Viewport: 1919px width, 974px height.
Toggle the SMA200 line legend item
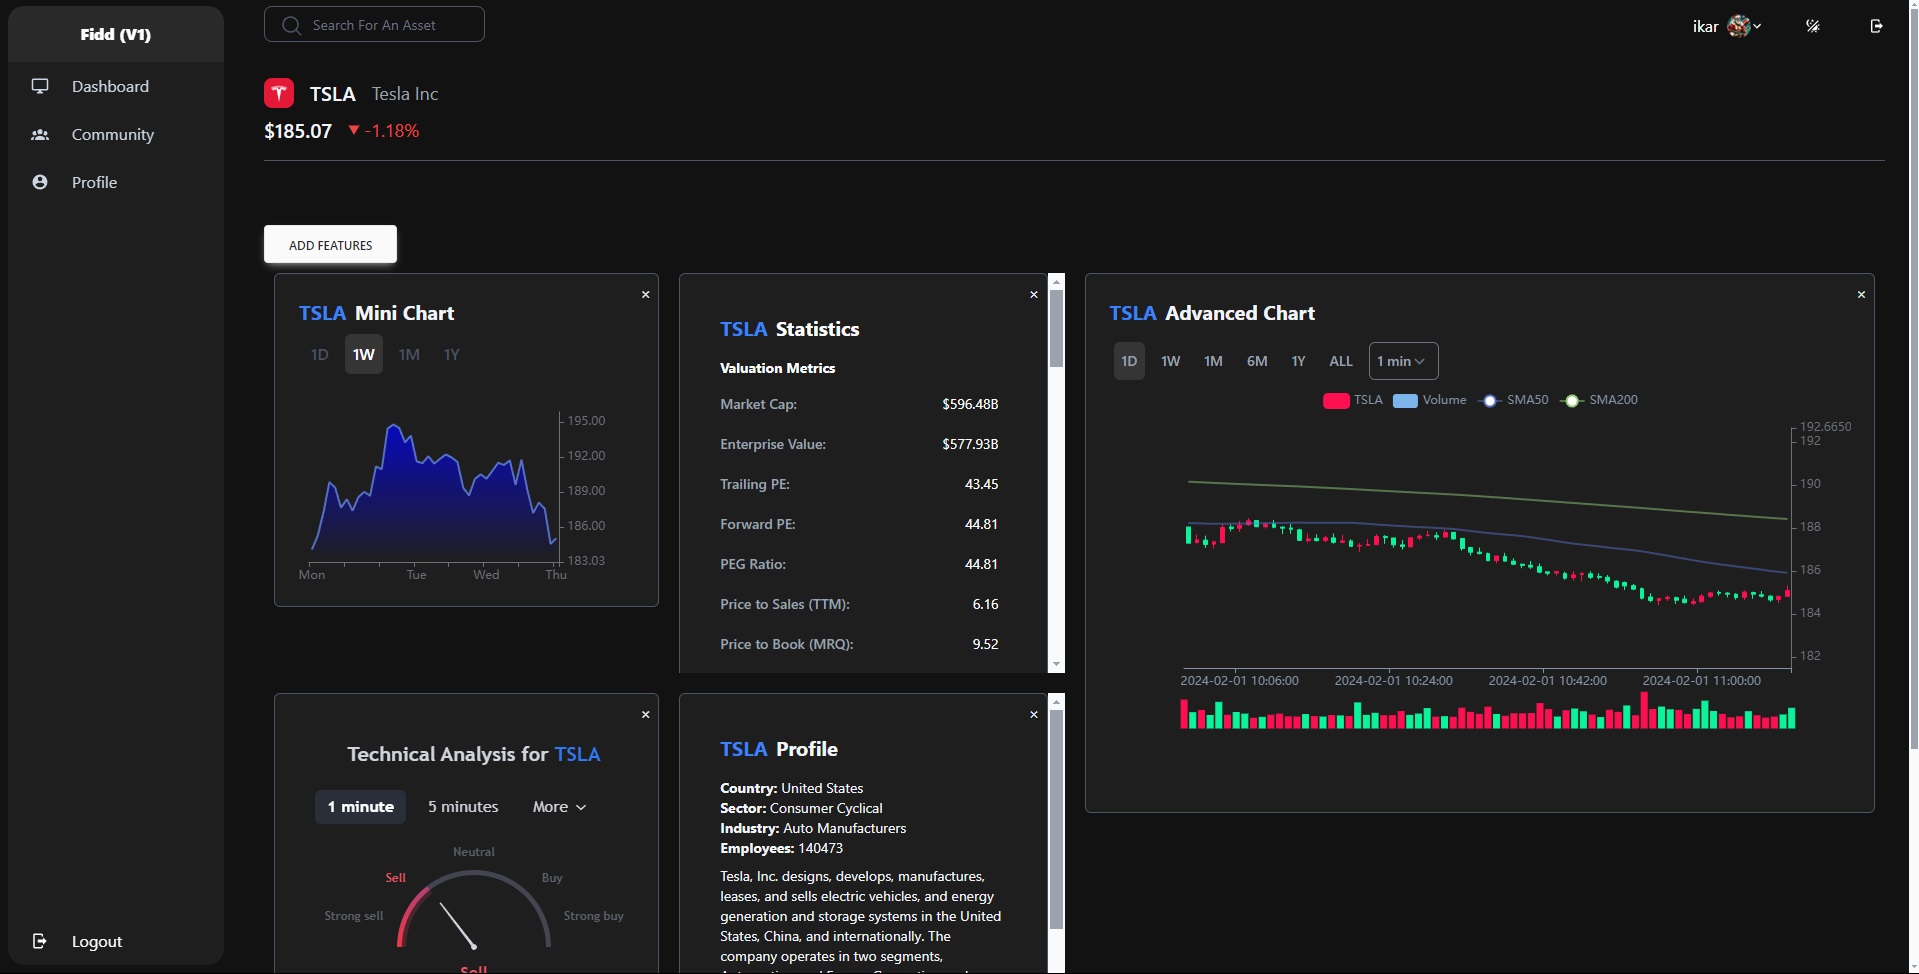point(1599,400)
